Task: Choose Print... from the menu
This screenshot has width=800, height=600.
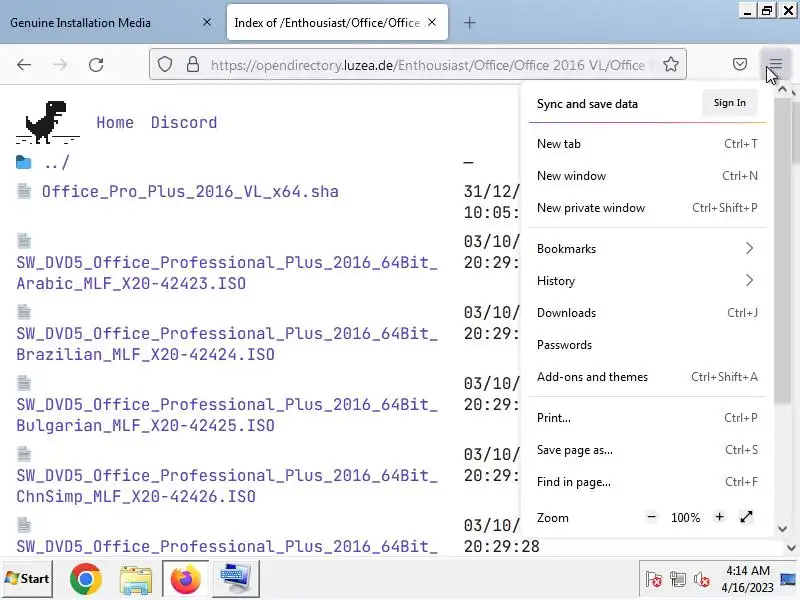Action: point(647,418)
